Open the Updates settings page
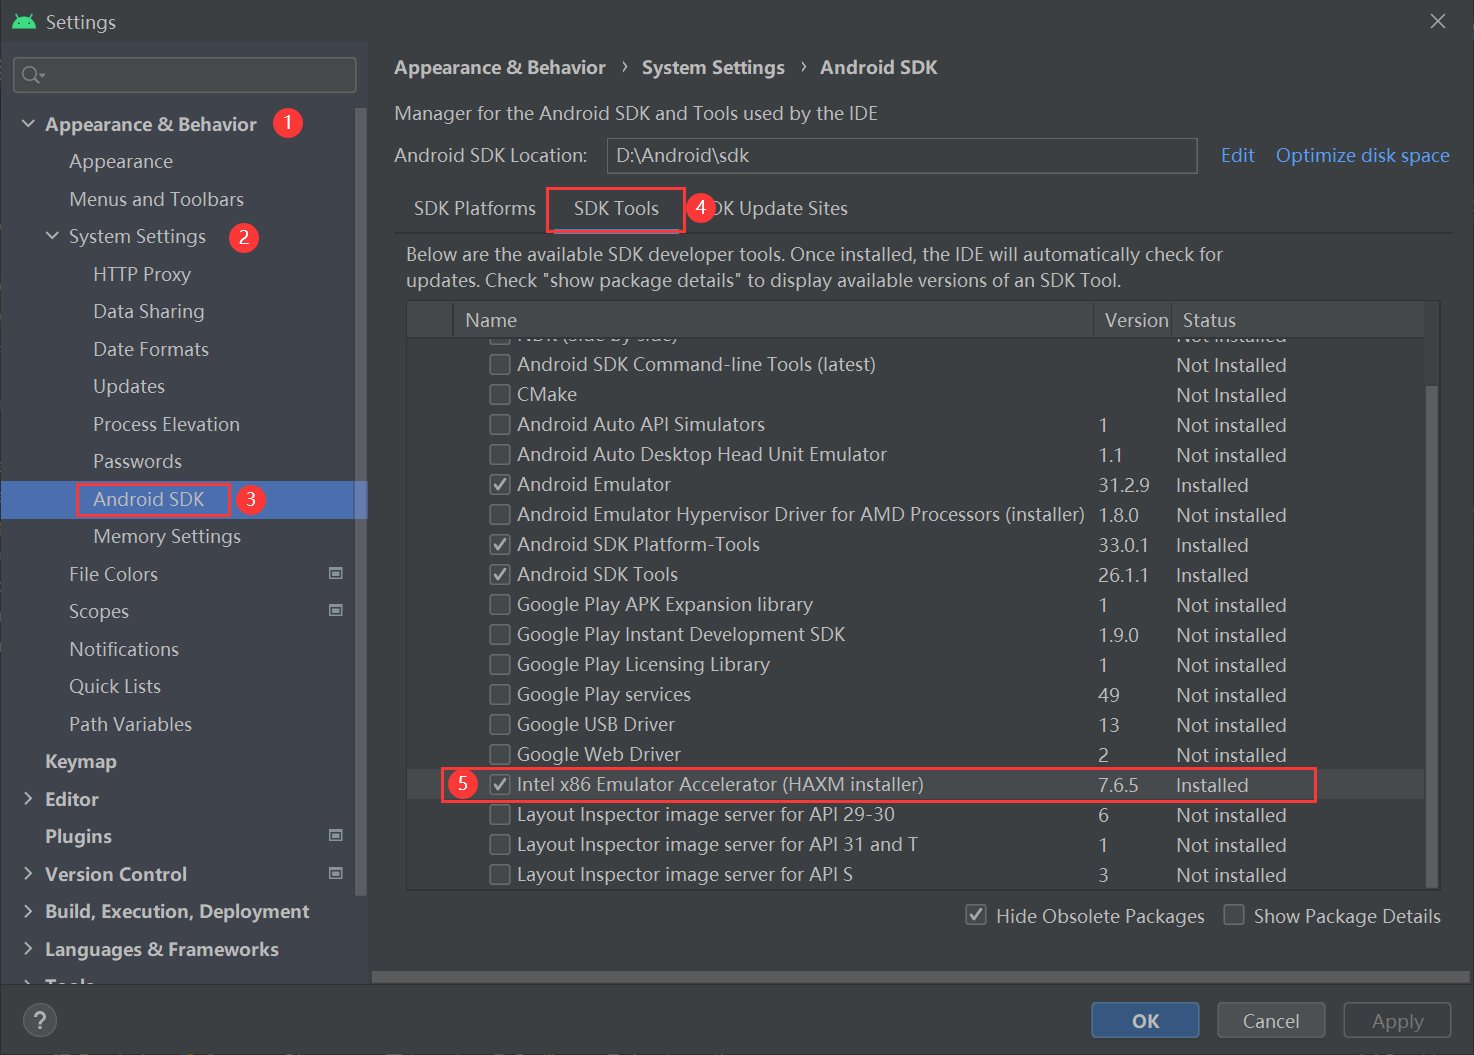The image size is (1474, 1055). 129,386
